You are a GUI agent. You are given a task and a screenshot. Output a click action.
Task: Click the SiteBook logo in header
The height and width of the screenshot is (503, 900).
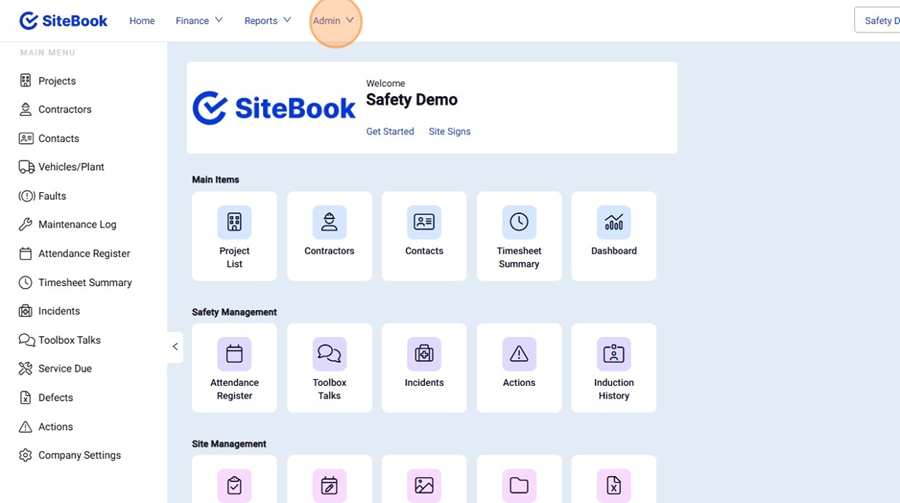(x=64, y=21)
